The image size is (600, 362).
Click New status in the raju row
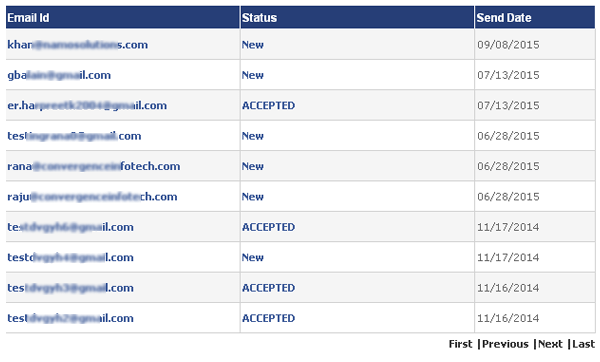[x=253, y=197]
